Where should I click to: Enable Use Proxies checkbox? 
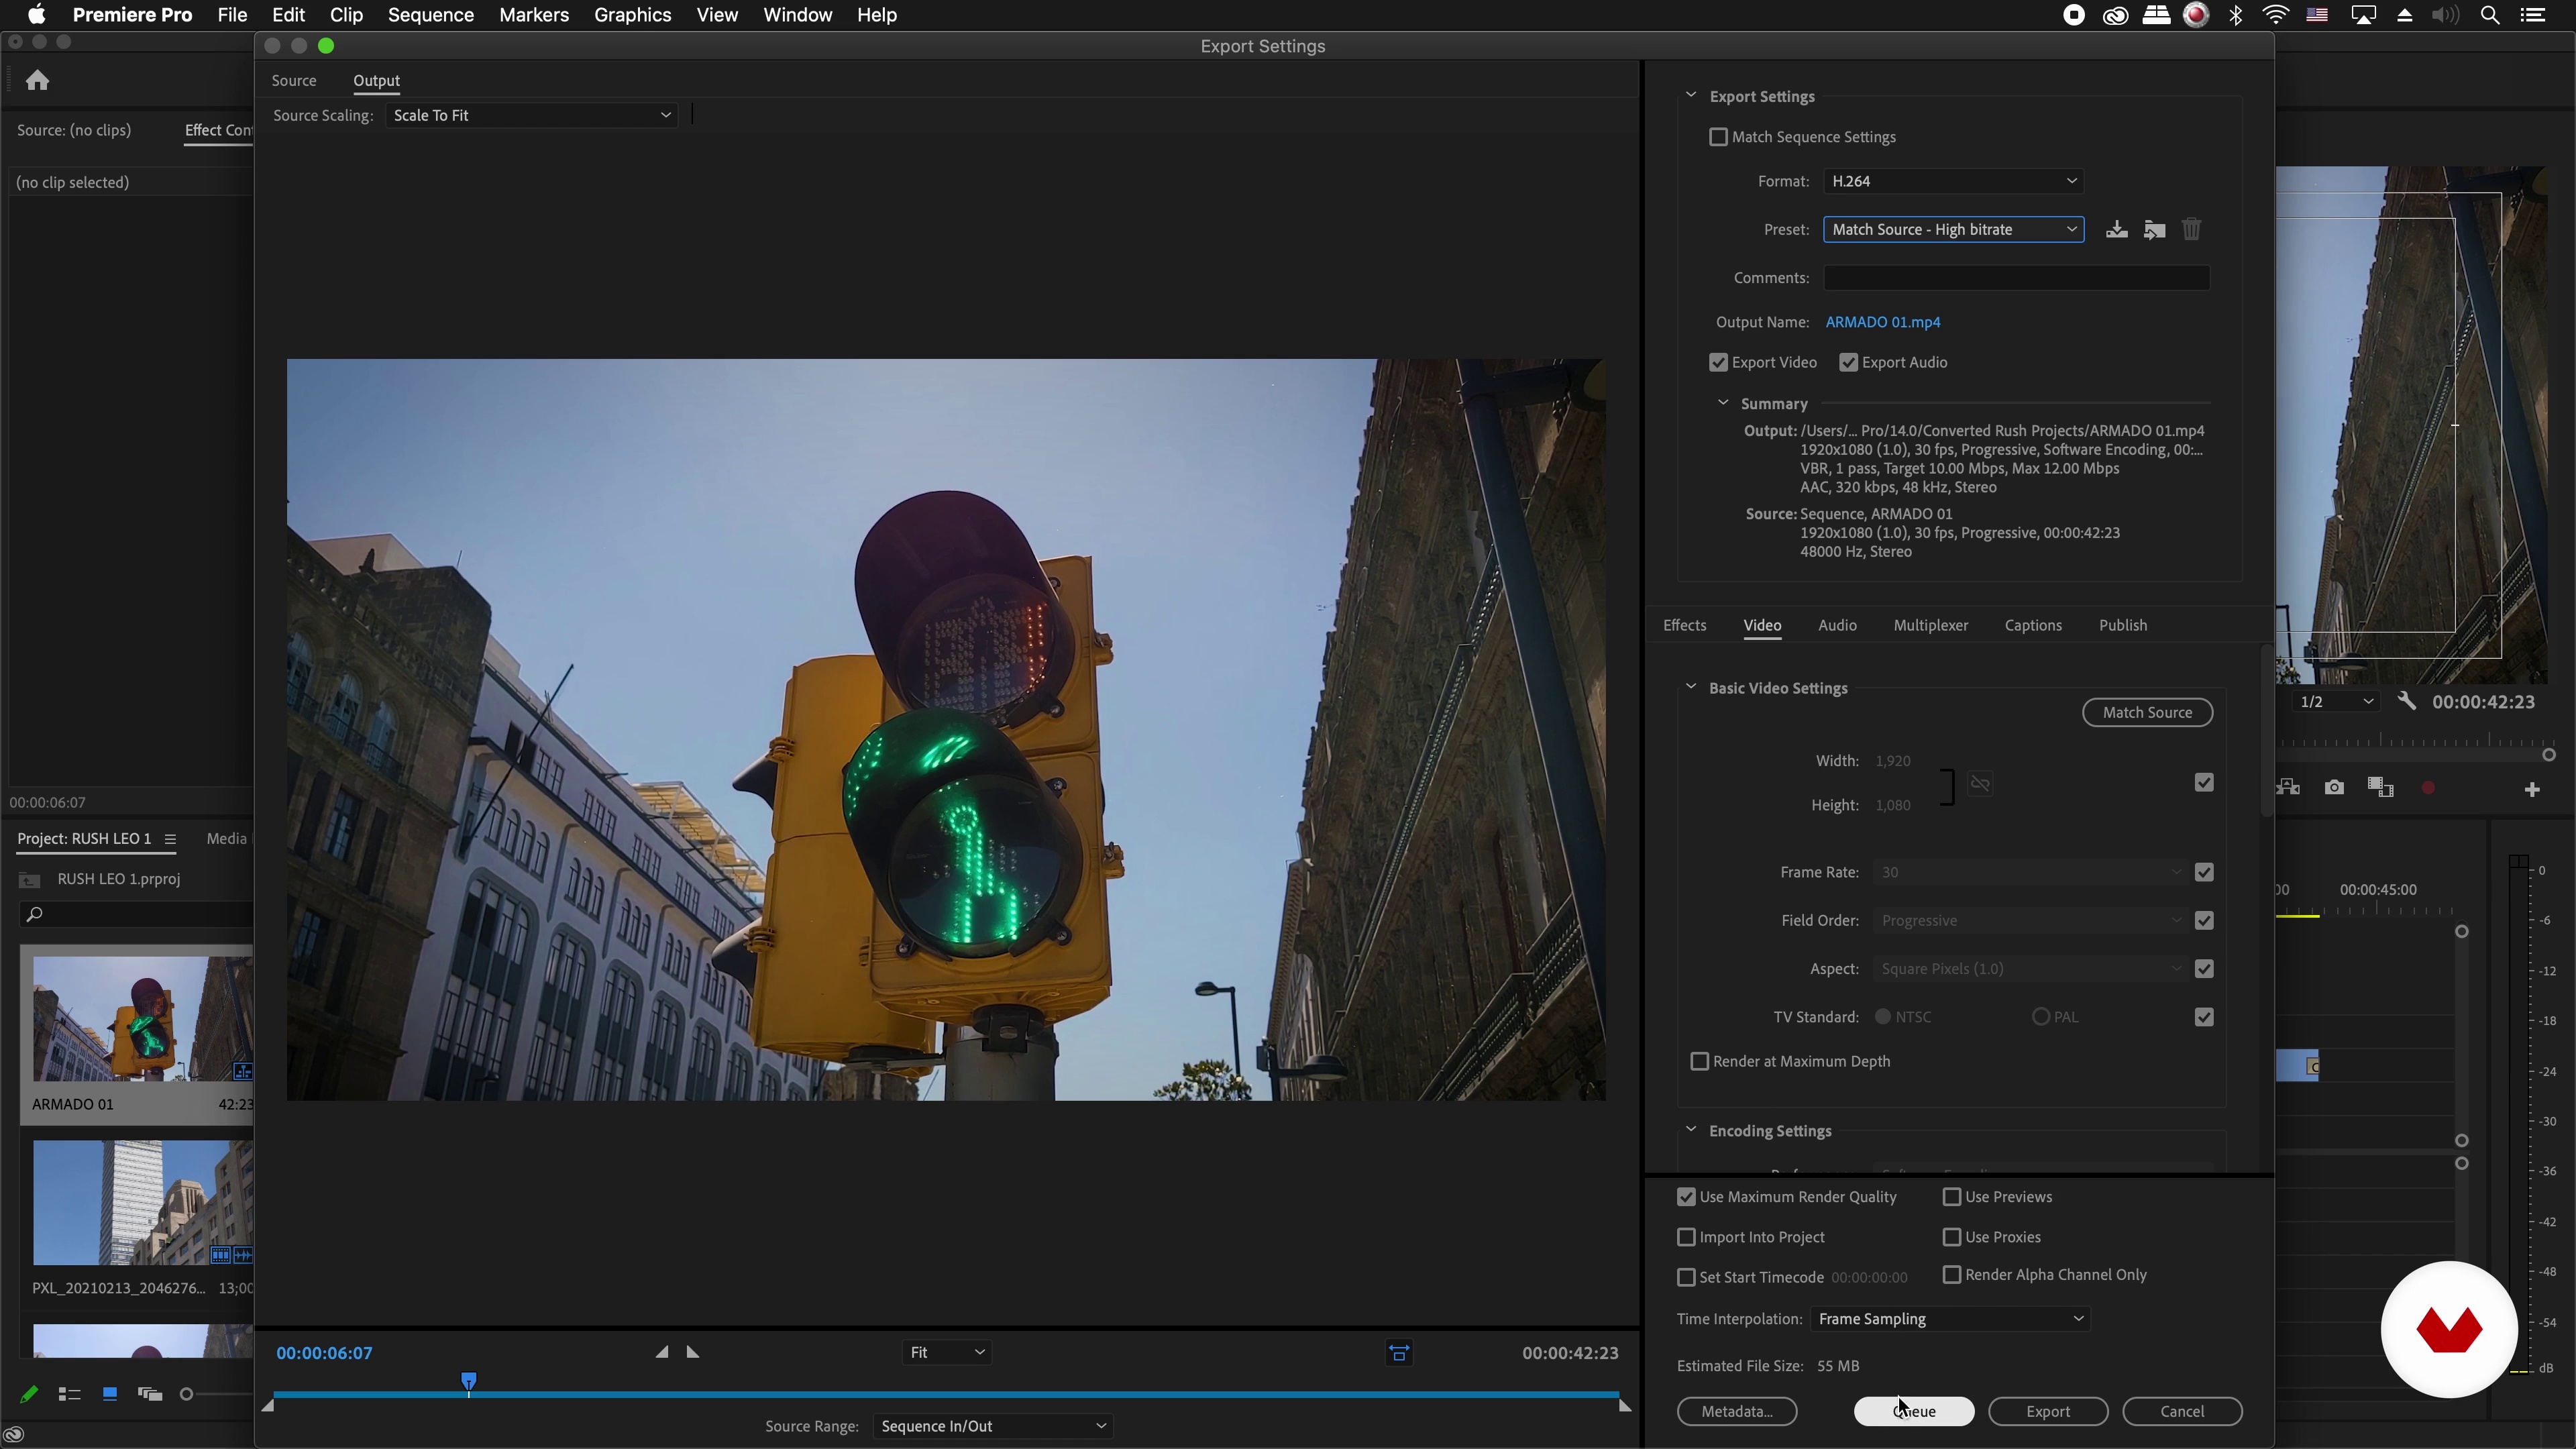(1951, 1237)
